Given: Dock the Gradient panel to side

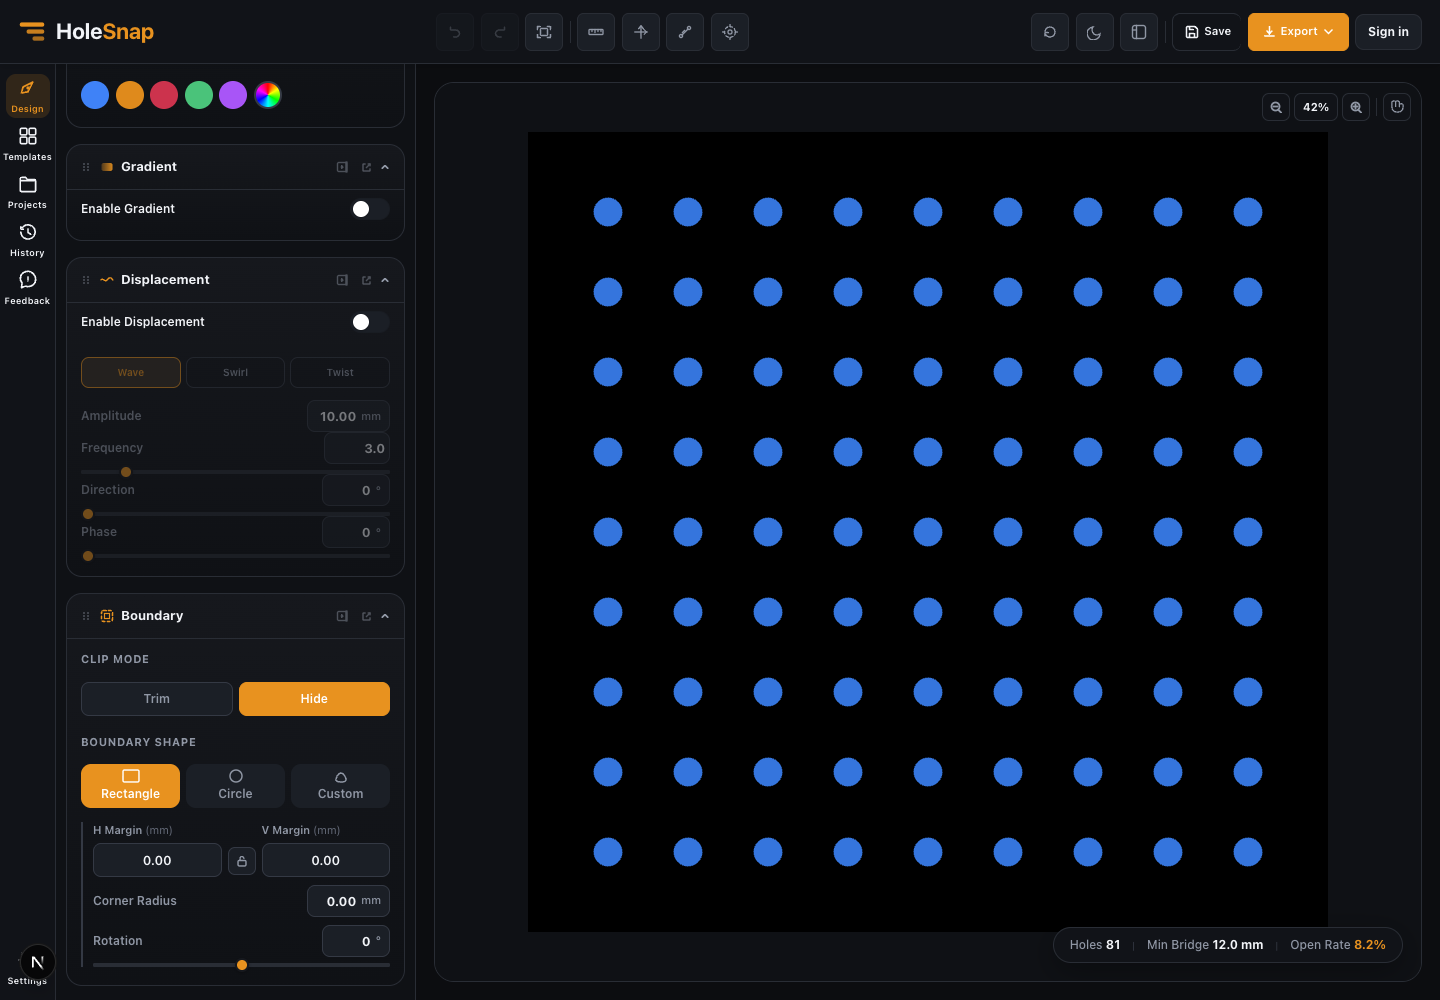Looking at the screenshot, I should click(x=342, y=167).
